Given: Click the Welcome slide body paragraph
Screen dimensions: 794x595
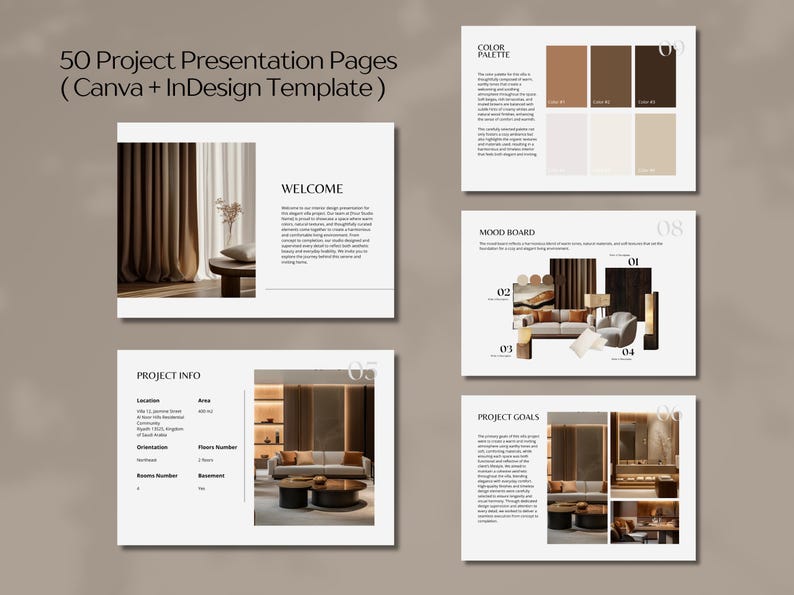Looking at the screenshot, I should (x=327, y=235).
